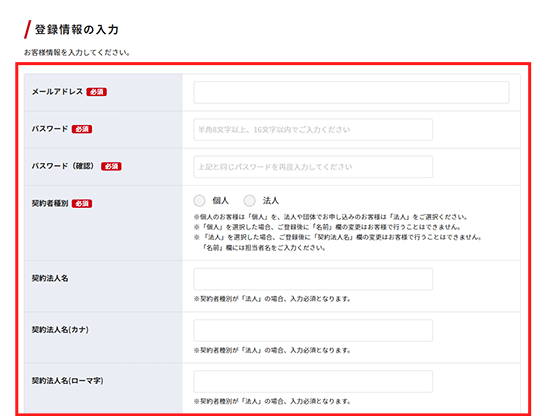The image size is (552, 416).
Task: Focus the パスワード input field
Action: pyautogui.click(x=313, y=130)
